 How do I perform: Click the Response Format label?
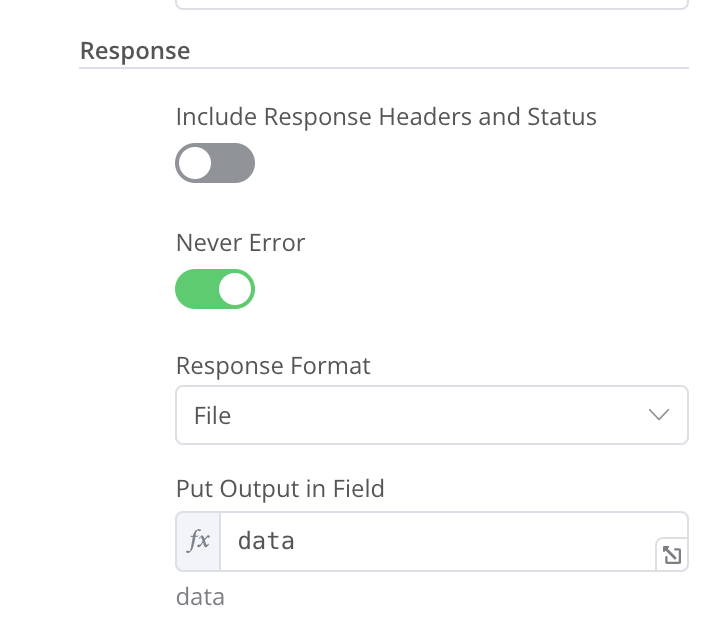[273, 366]
